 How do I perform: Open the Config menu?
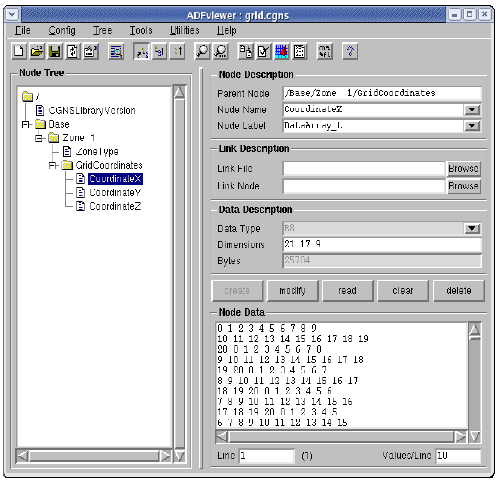point(62,30)
